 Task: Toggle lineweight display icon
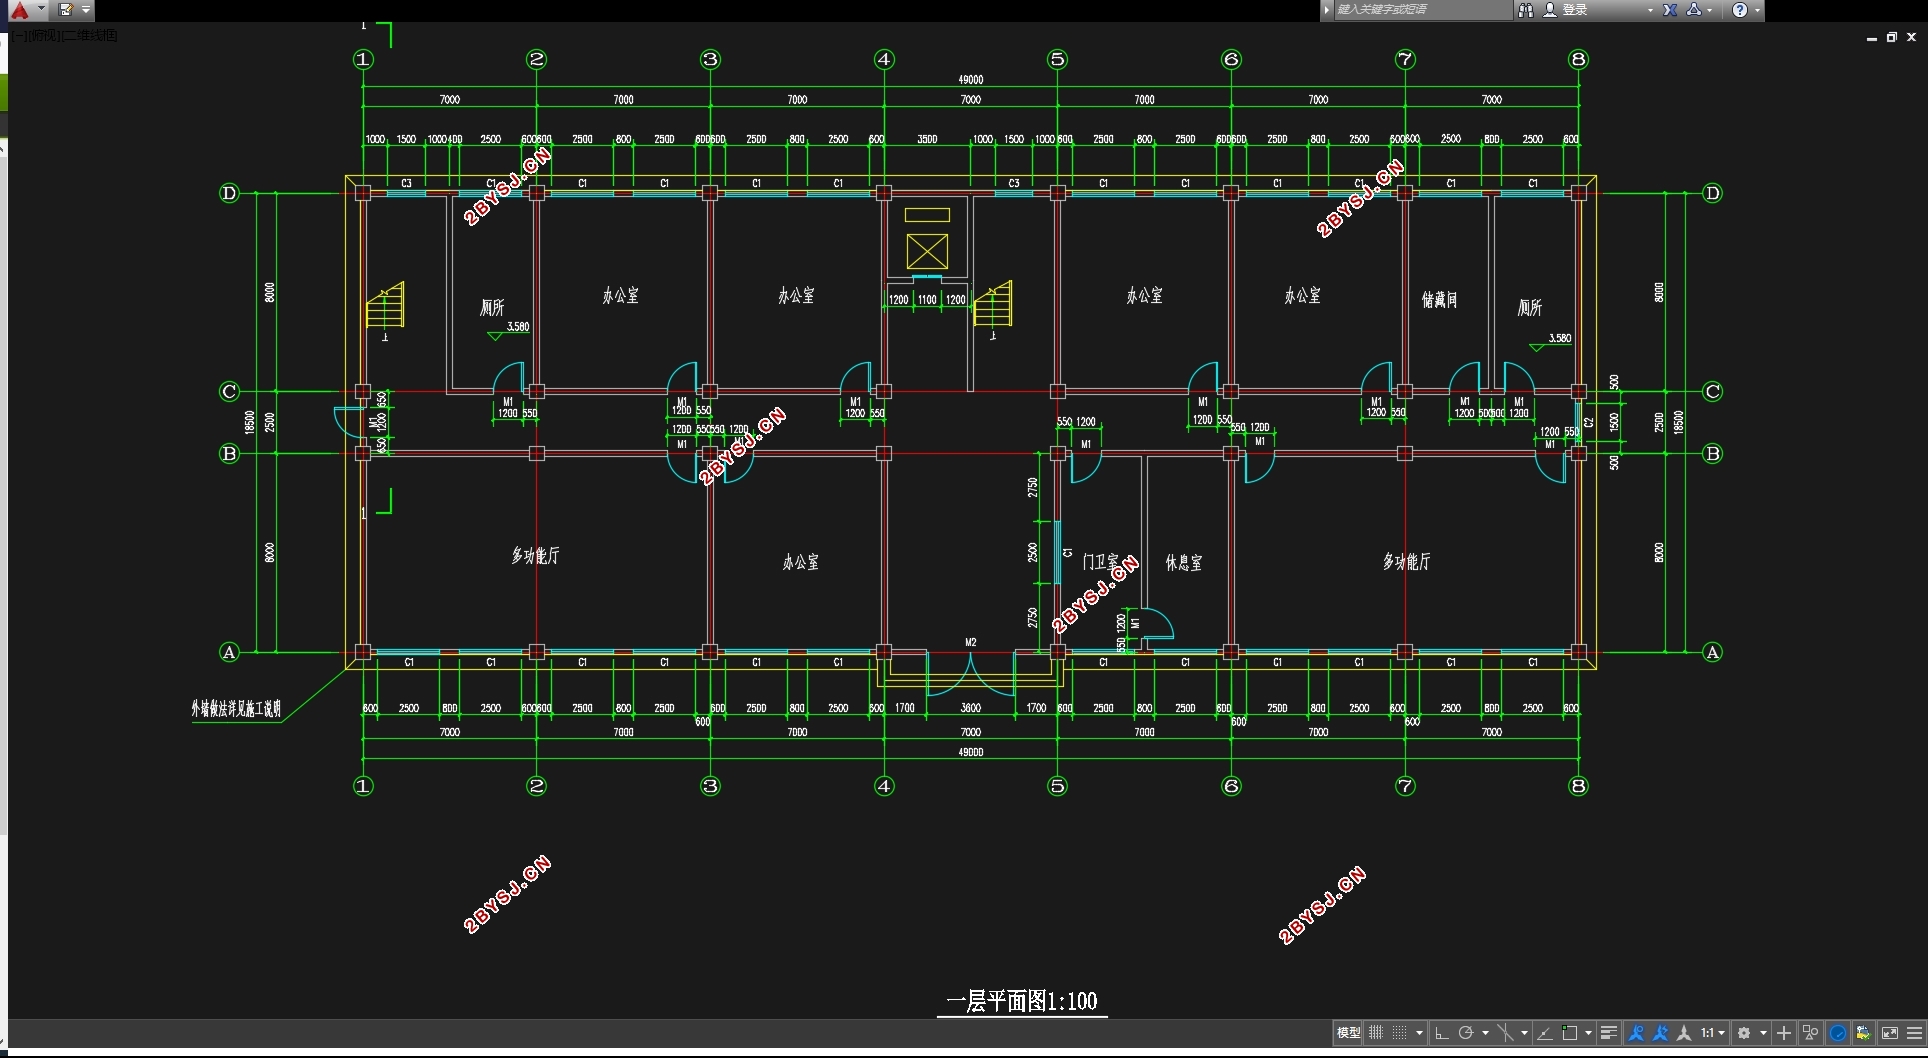click(1609, 1033)
